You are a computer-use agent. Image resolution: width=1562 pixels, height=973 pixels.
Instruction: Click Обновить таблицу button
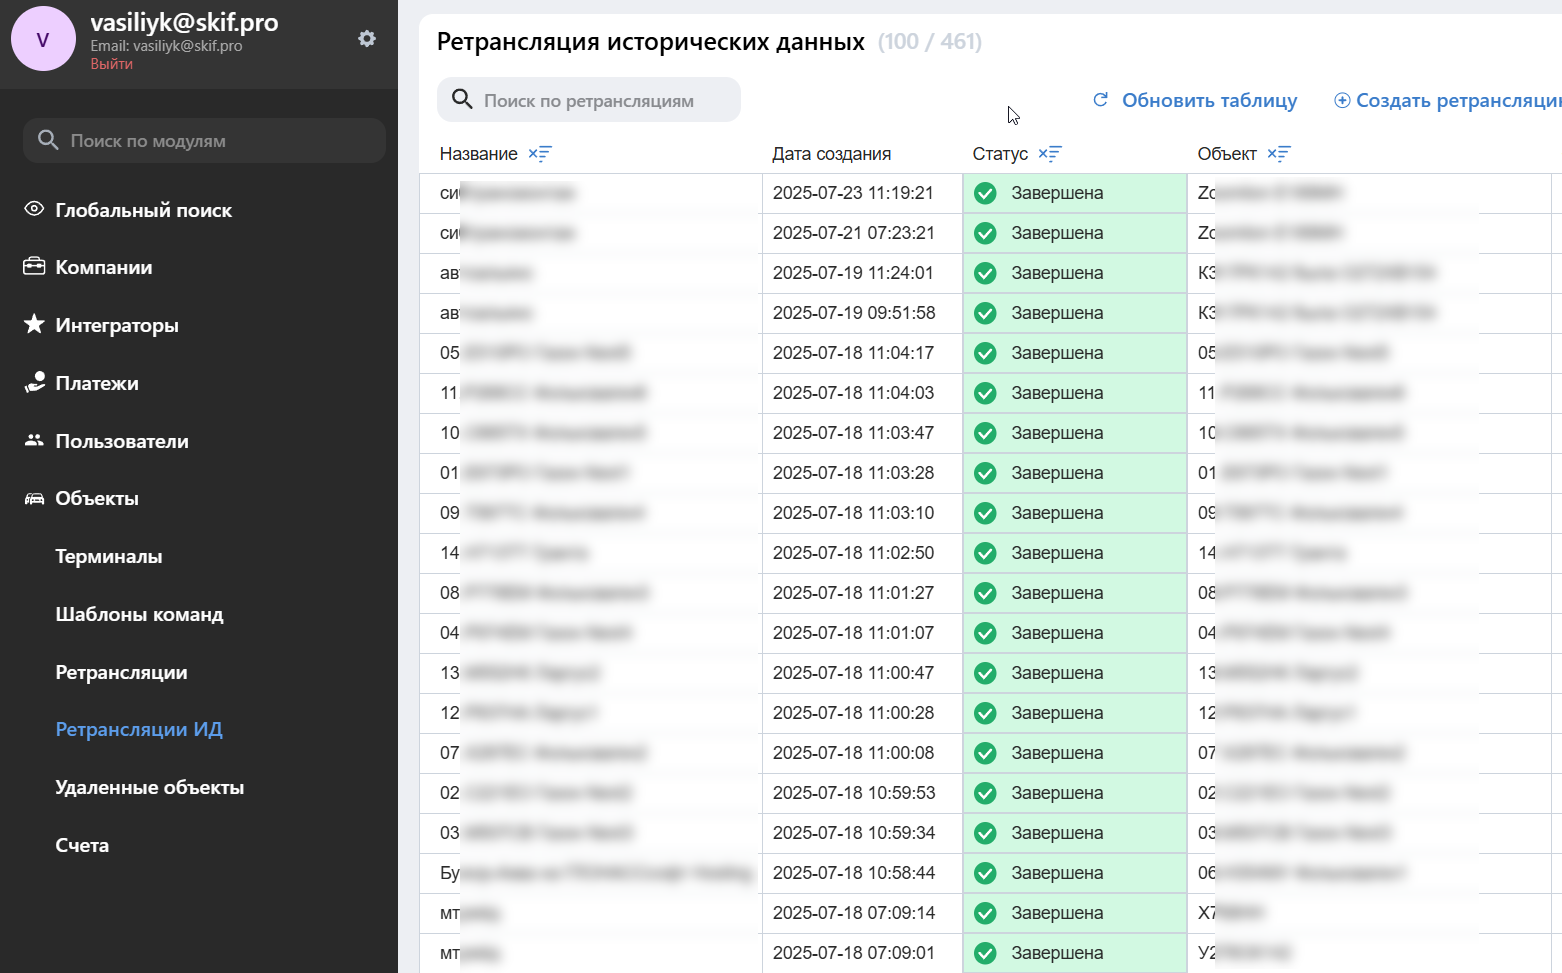pos(1208,100)
